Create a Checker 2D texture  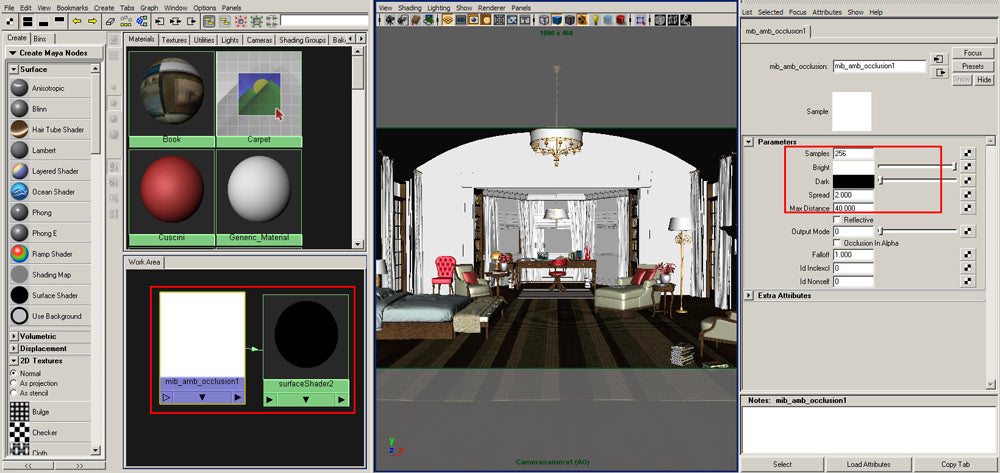pyautogui.click(x=50, y=432)
